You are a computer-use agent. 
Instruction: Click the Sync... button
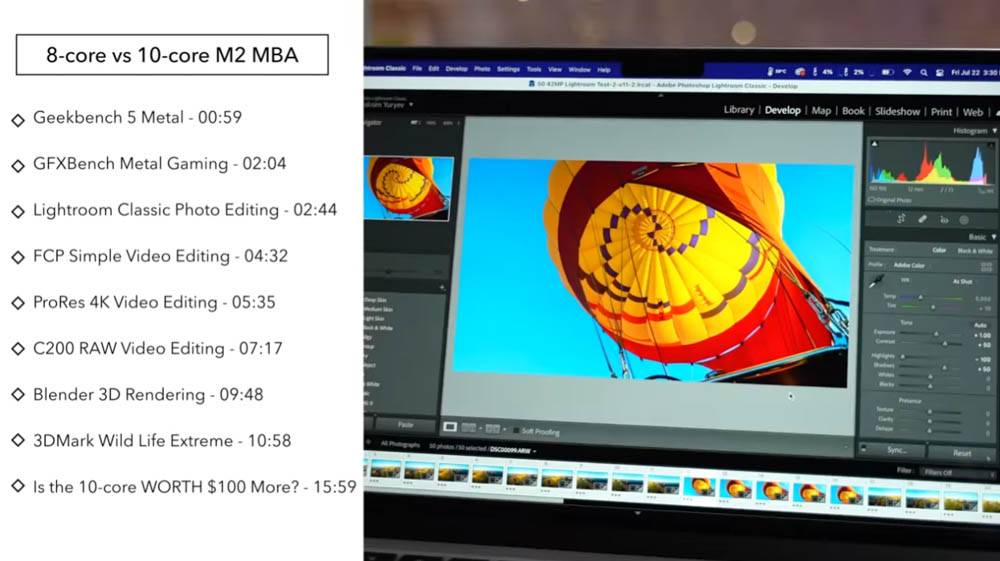897,451
